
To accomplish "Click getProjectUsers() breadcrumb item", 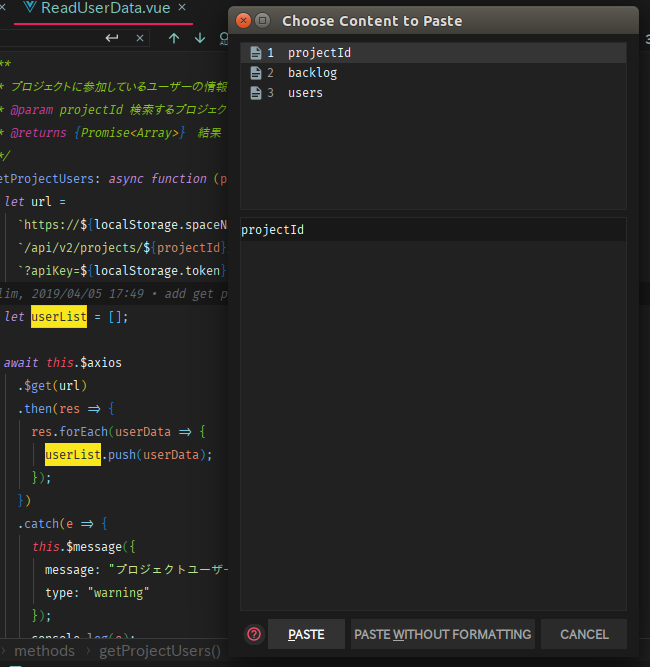I will point(160,651).
